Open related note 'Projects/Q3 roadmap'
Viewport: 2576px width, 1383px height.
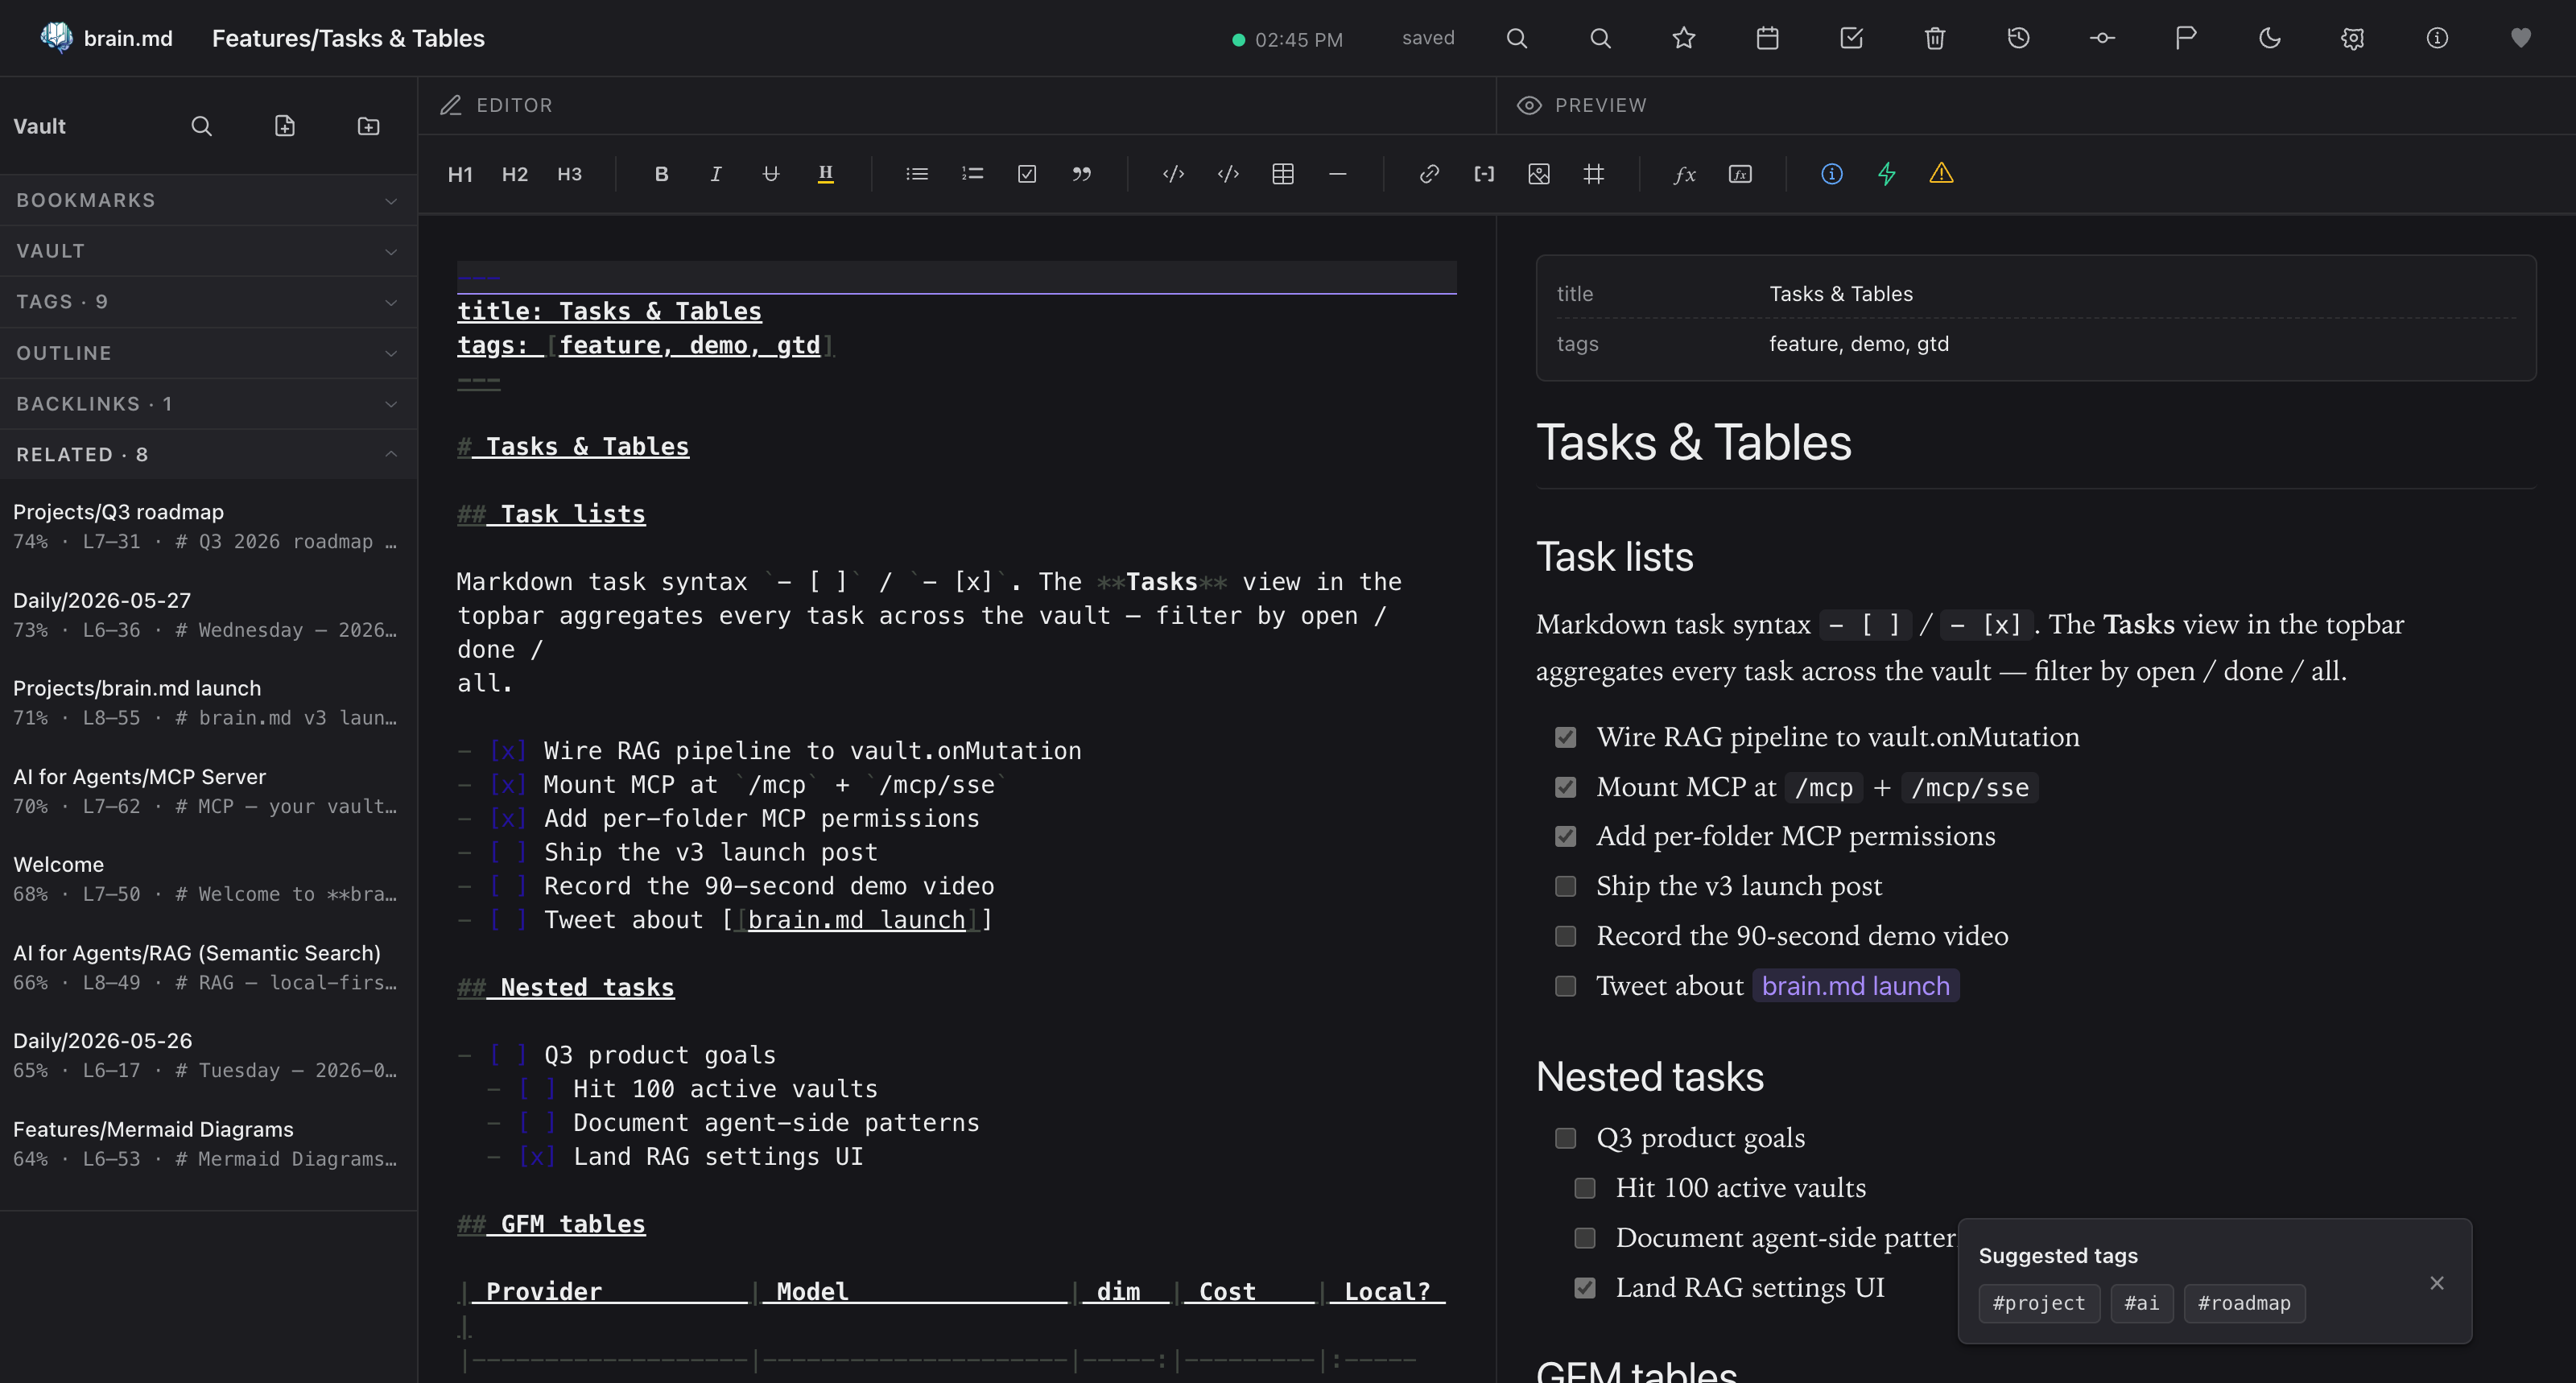tap(208, 526)
